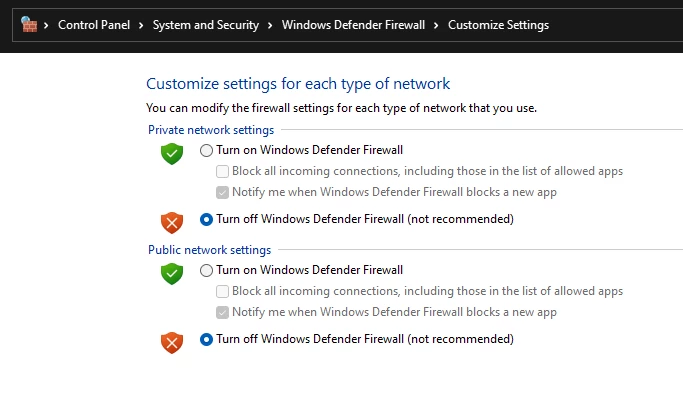
Task: Click red shield under Private network settings
Action: (172, 221)
